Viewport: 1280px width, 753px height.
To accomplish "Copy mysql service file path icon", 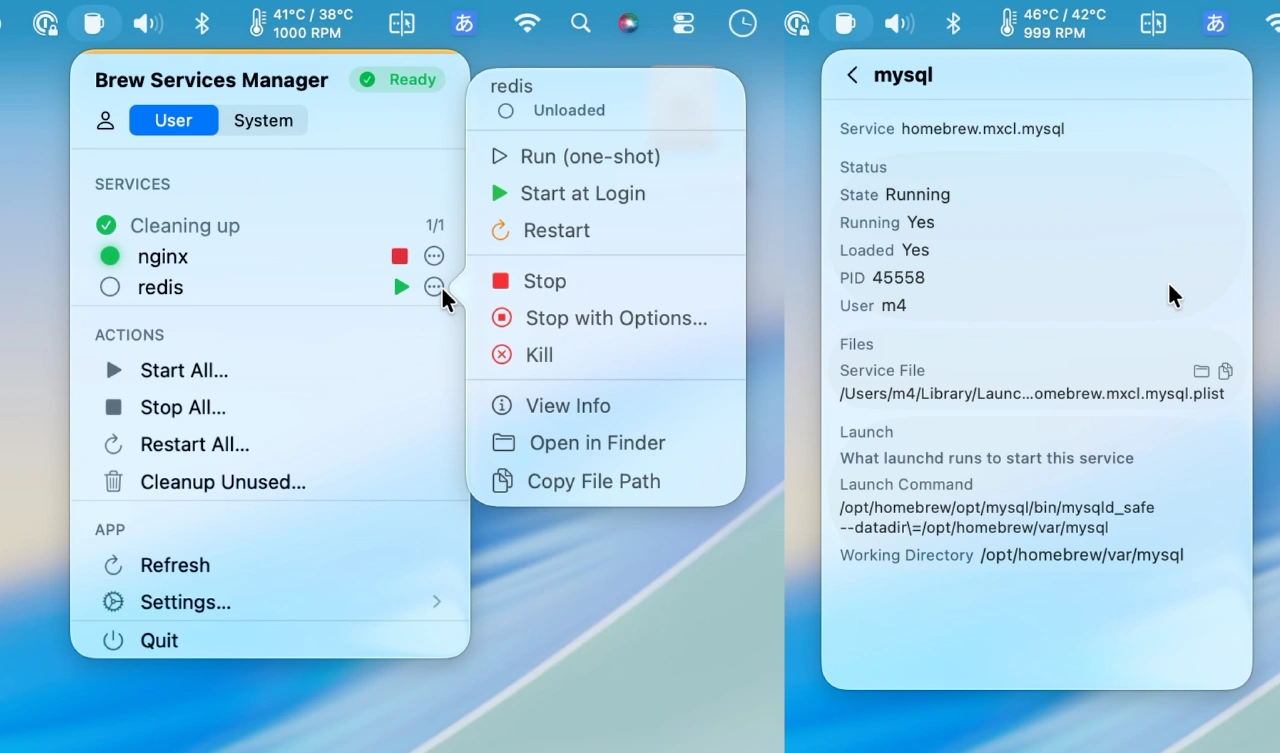I will pyautogui.click(x=1225, y=371).
